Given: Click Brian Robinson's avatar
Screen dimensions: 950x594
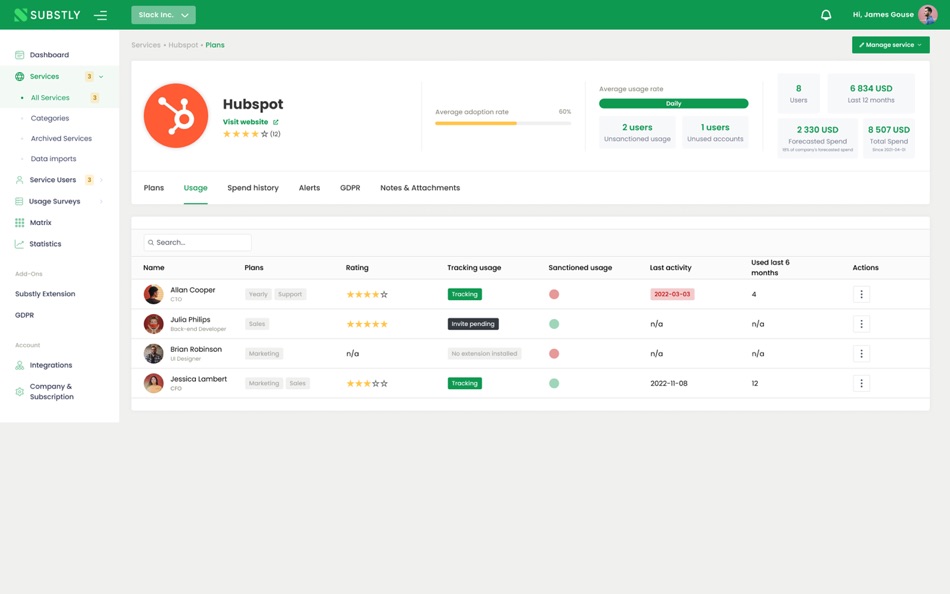Looking at the screenshot, I should click(153, 353).
